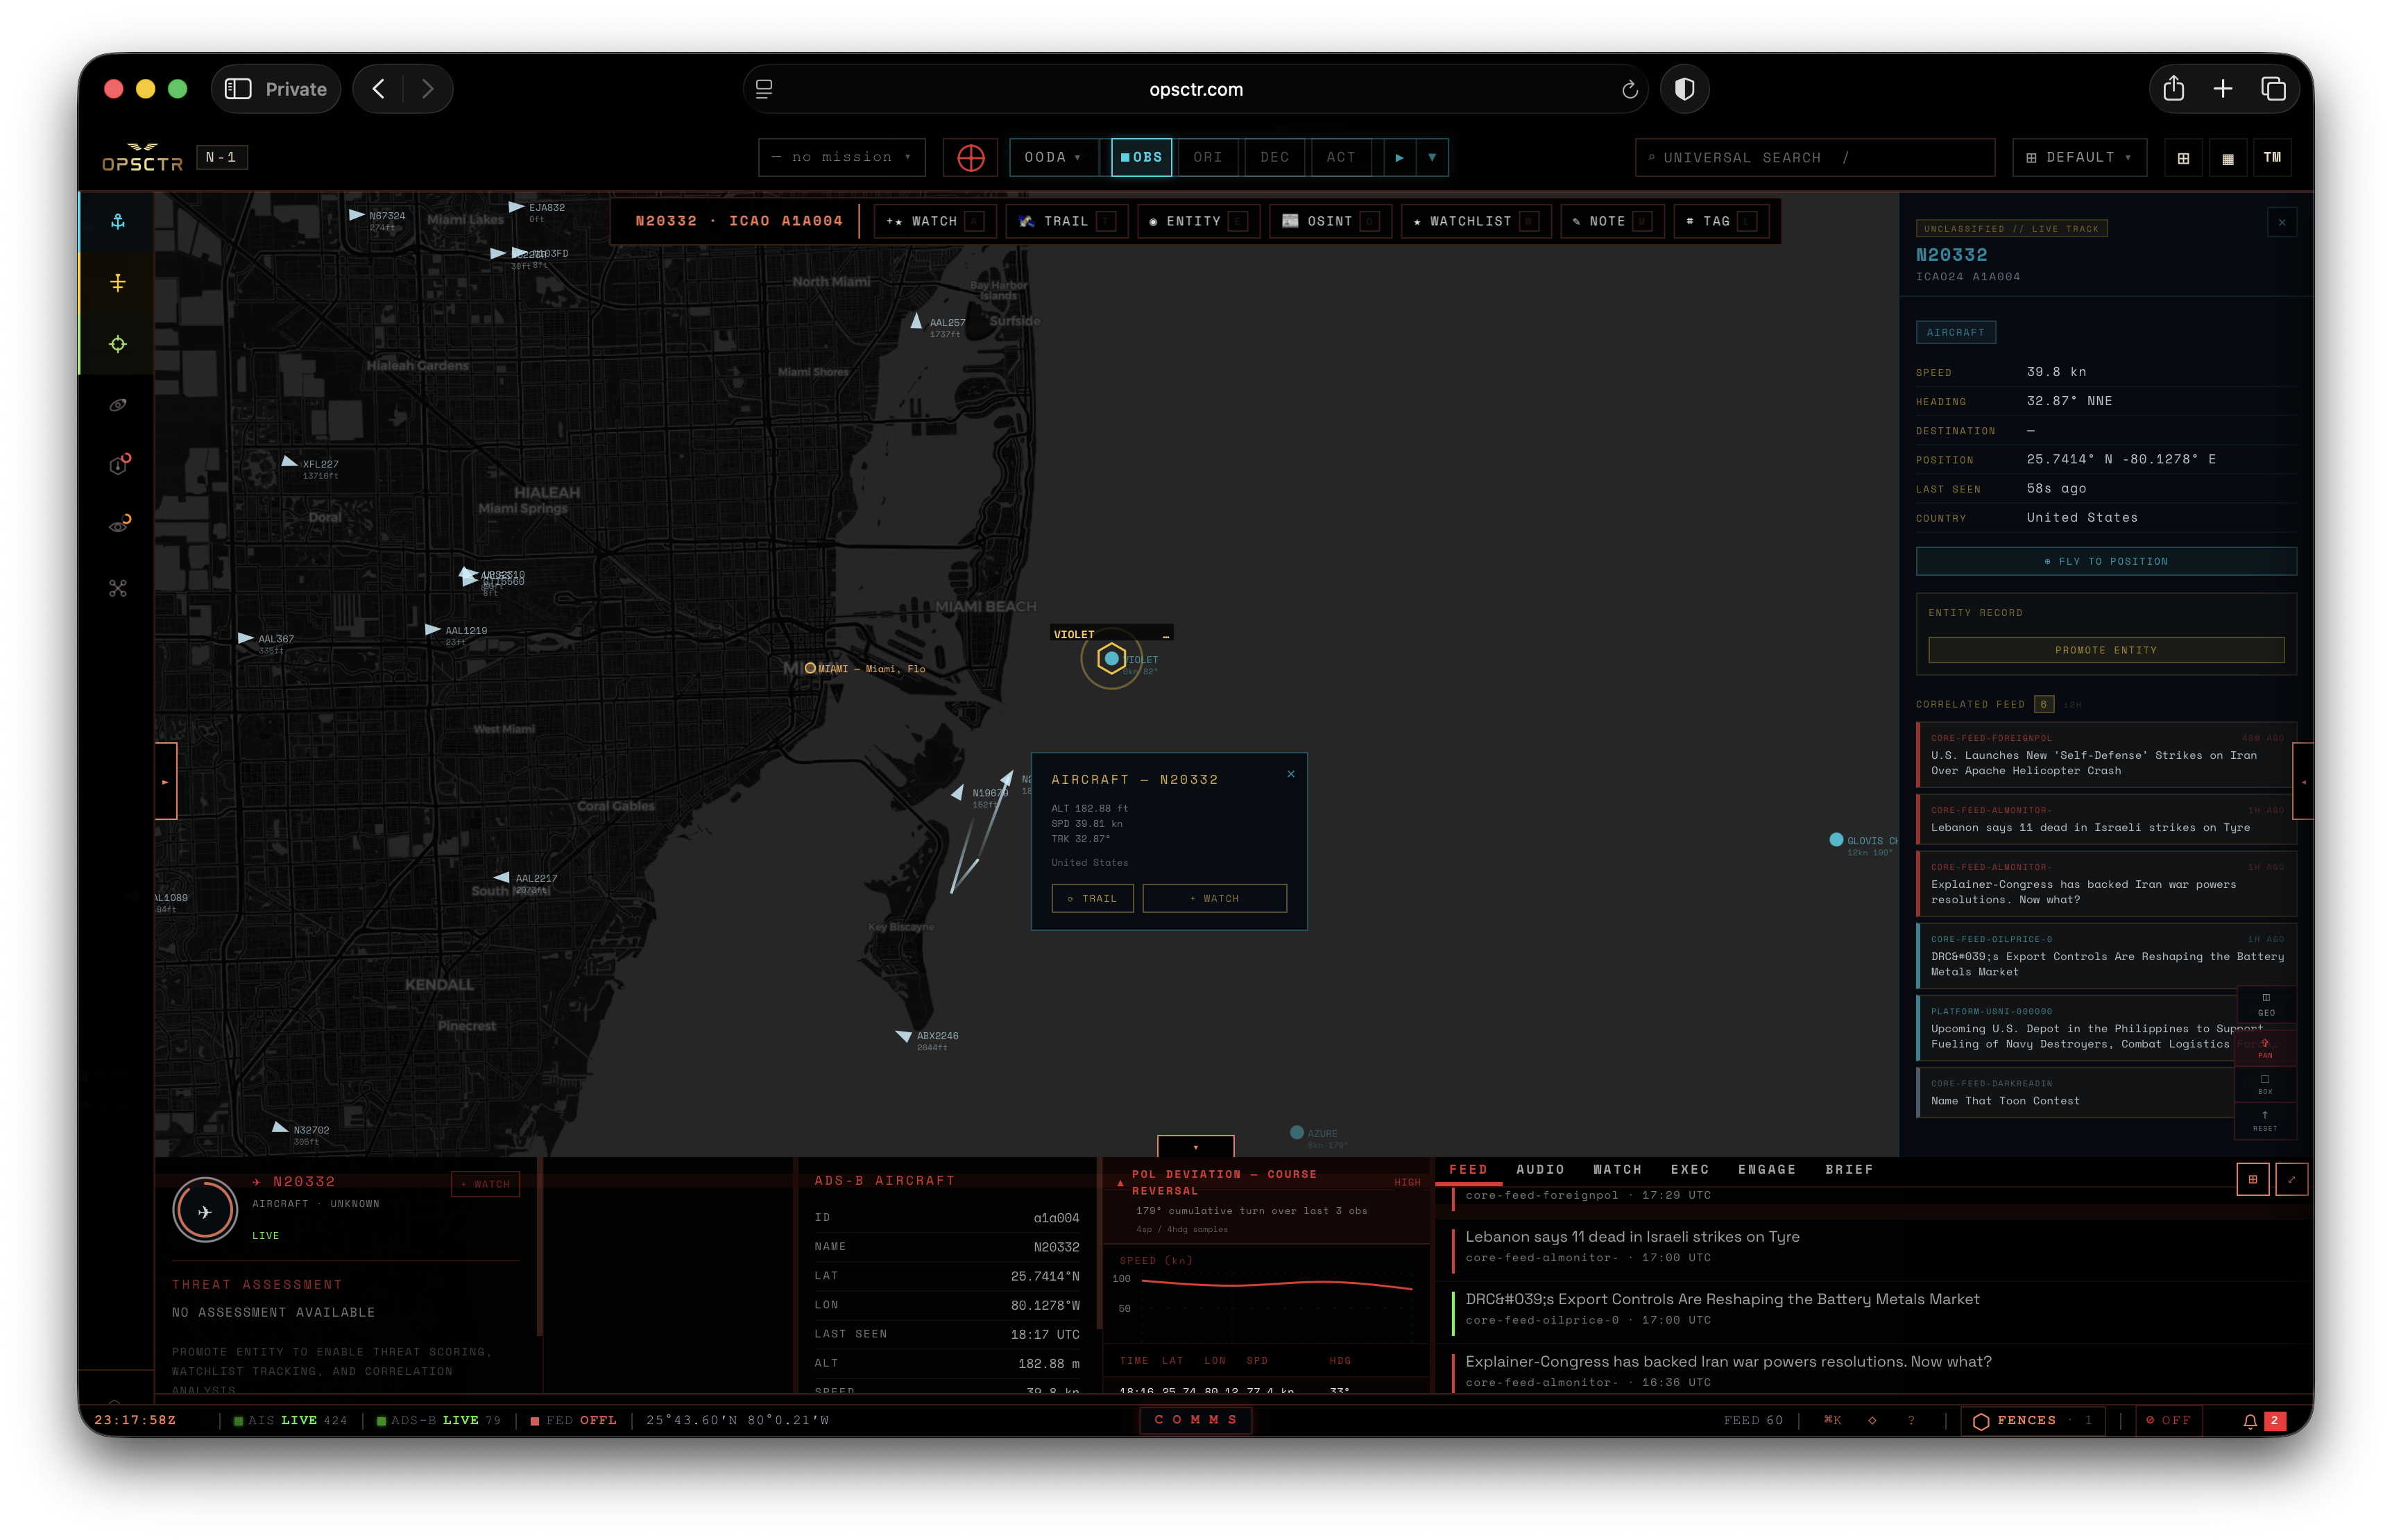
Task: Click the grid layout icon beside DEFAULT
Action: click(2183, 157)
